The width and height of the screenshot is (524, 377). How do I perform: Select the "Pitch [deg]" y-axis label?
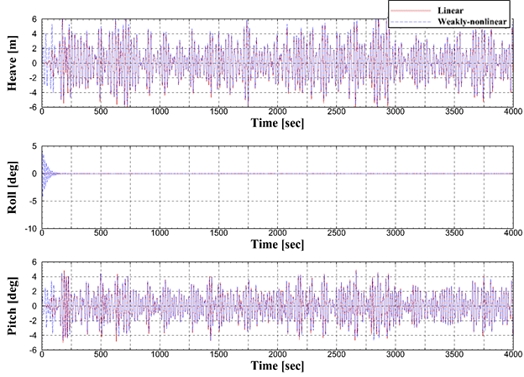[x=12, y=306]
